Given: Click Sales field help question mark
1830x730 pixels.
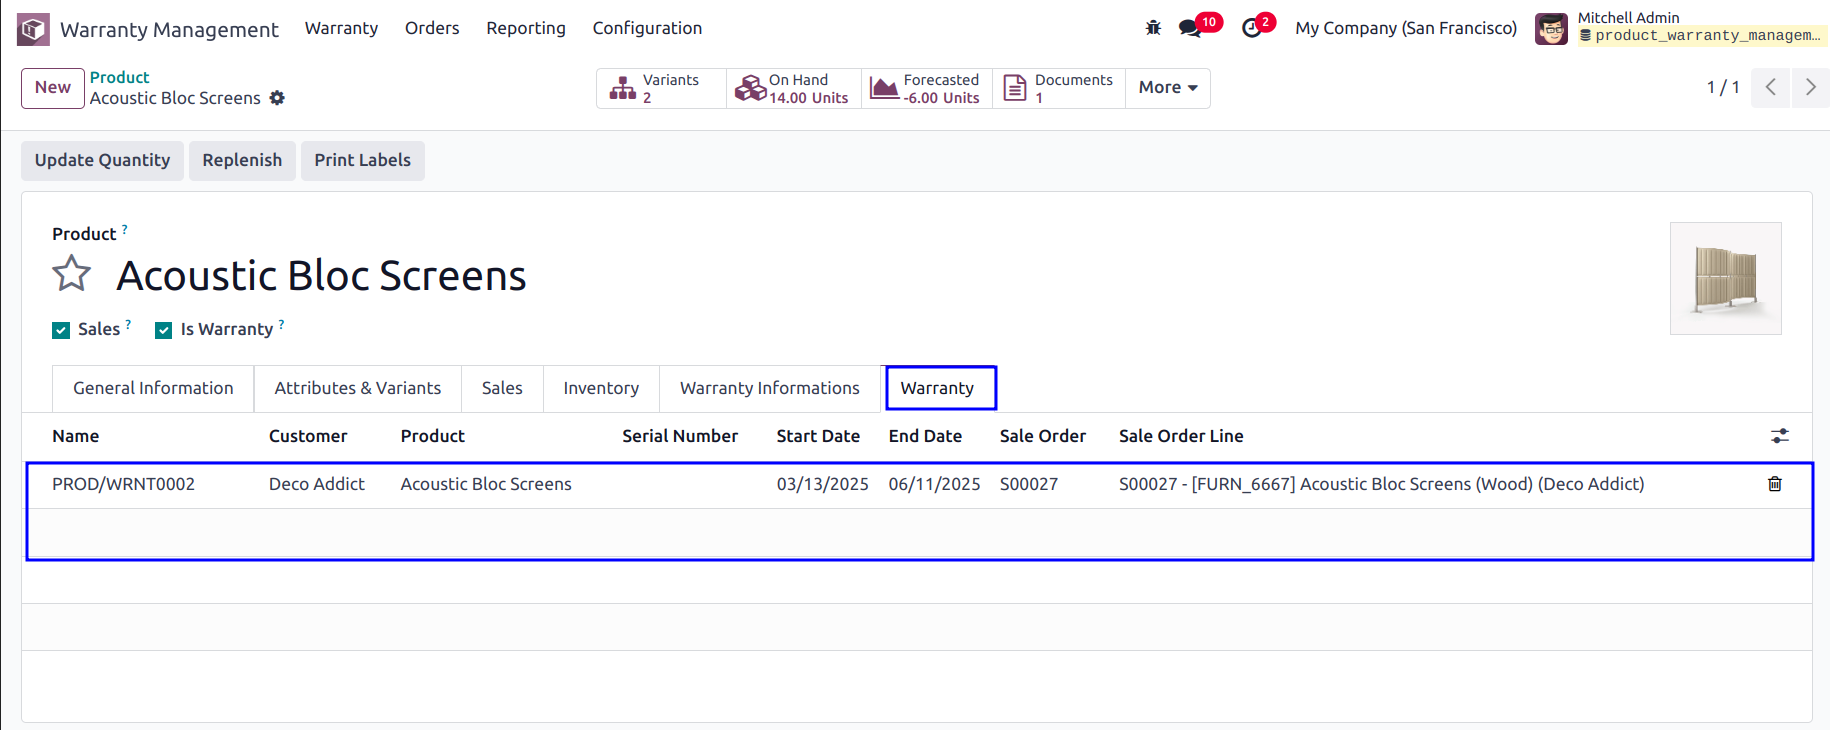Looking at the screenshot, I should click(128, 324).
